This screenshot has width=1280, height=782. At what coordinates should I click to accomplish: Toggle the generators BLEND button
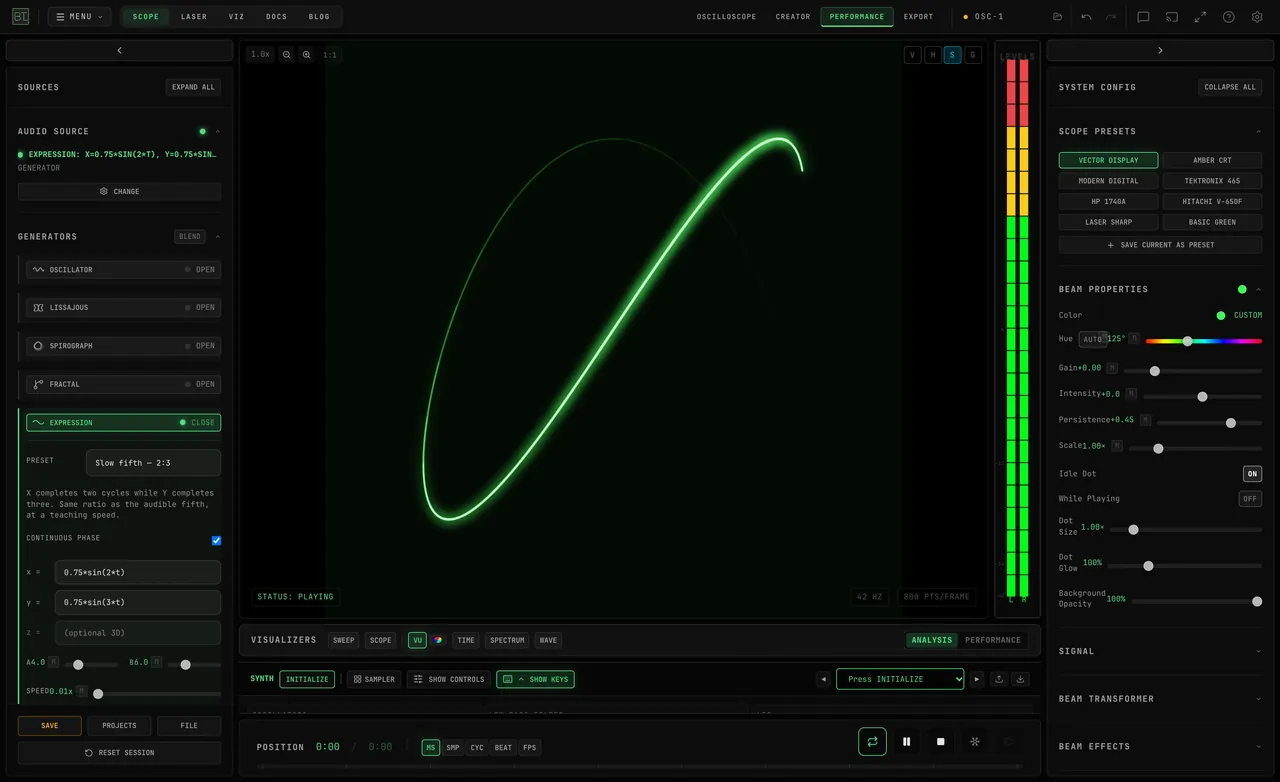(190, 237)
